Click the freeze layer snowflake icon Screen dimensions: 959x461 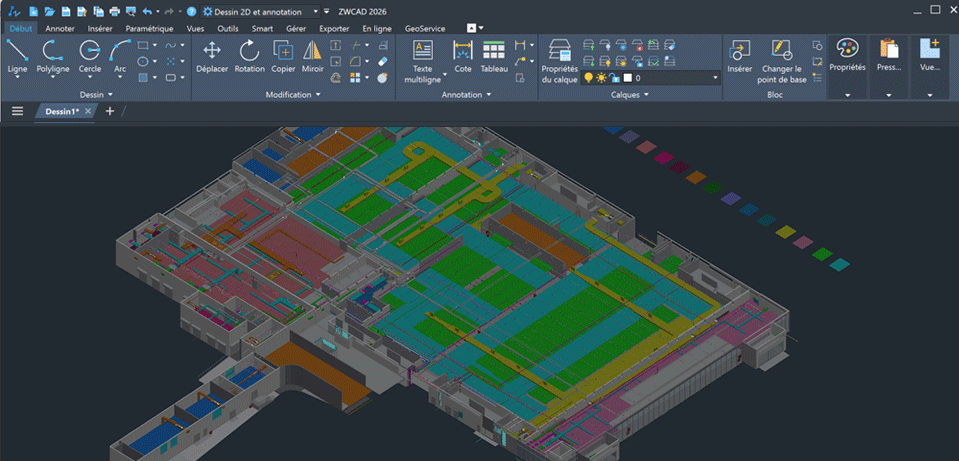coord(621,45)
